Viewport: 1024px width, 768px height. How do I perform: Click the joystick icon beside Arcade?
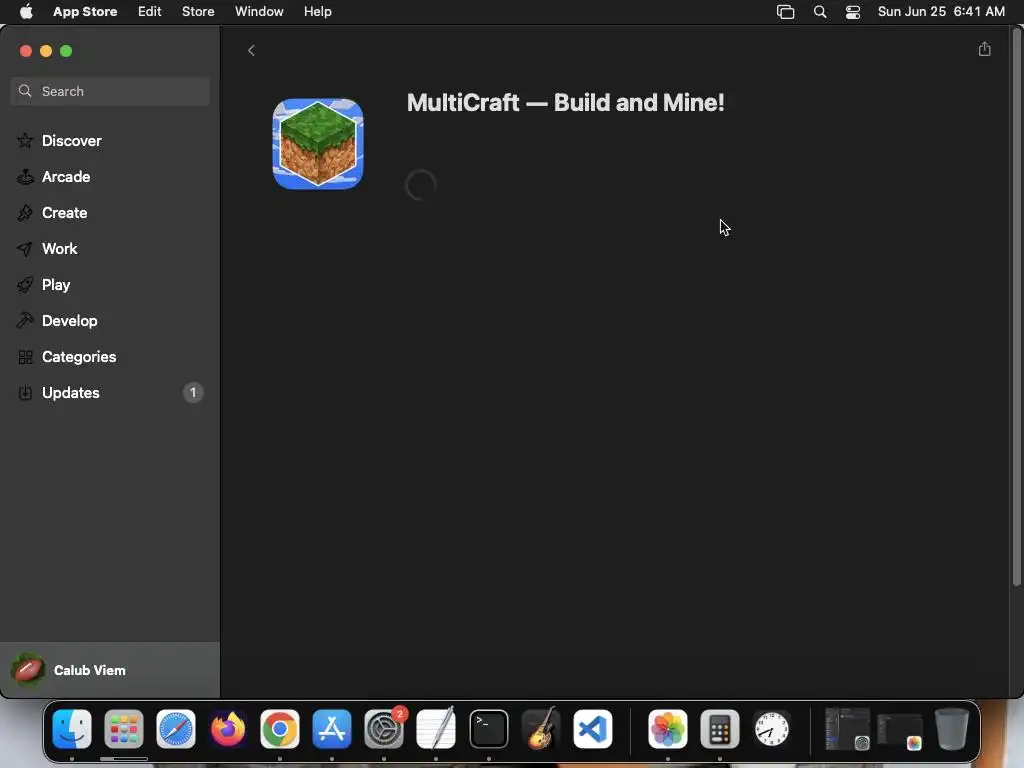click(x=25, y=176)
